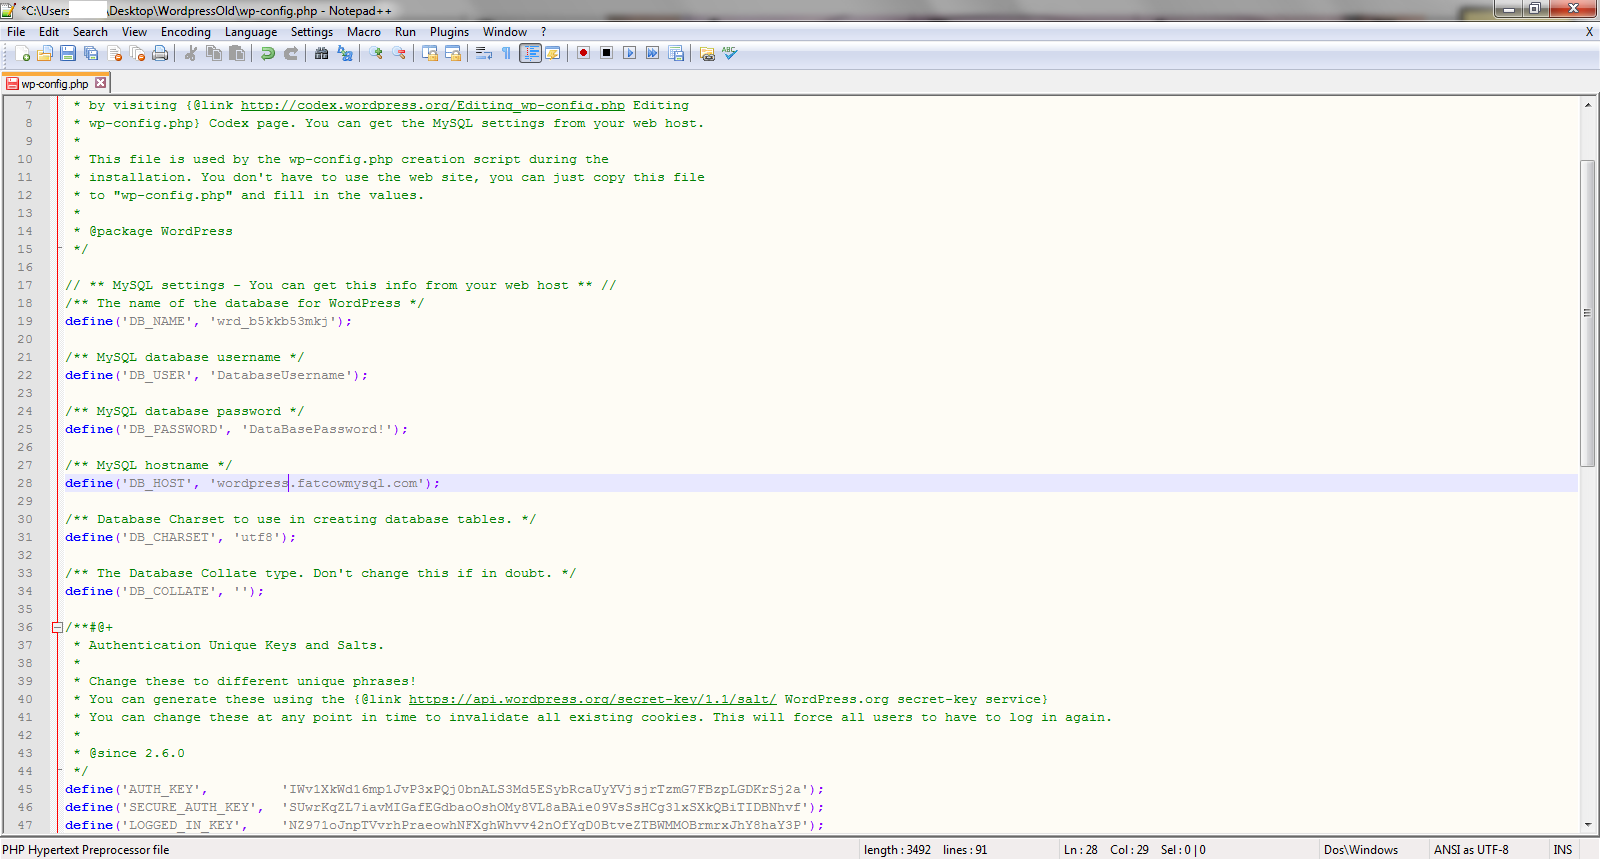Save the current recorded macro
This screenshot has height=859, width=1600.
point(676,53)
